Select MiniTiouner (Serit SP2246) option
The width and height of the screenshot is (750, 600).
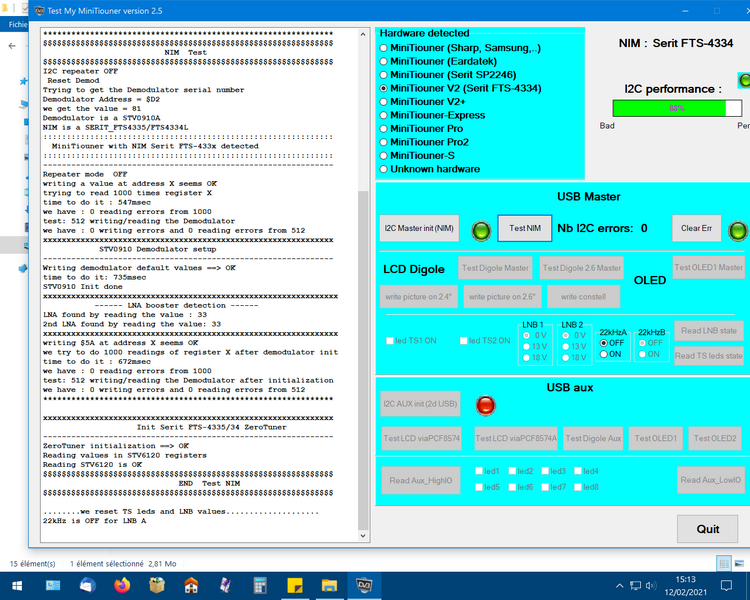pyautogui.click(x=383, y=75)
